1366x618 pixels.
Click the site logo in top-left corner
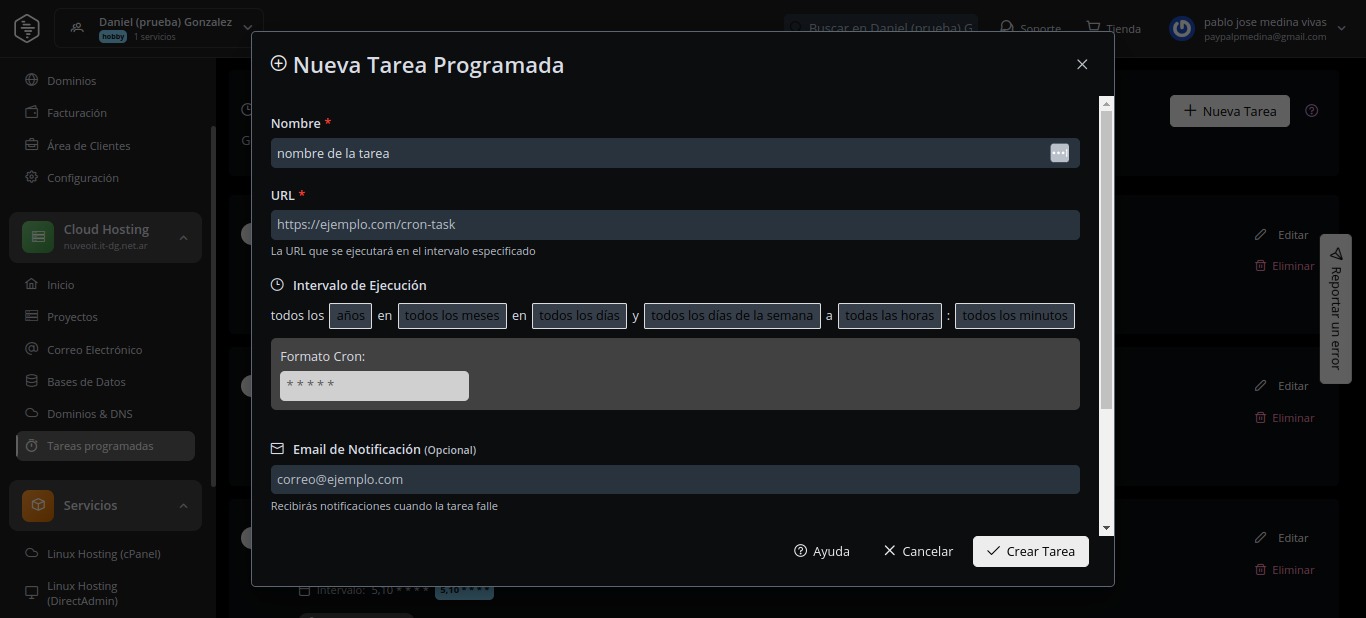(27, 28)
